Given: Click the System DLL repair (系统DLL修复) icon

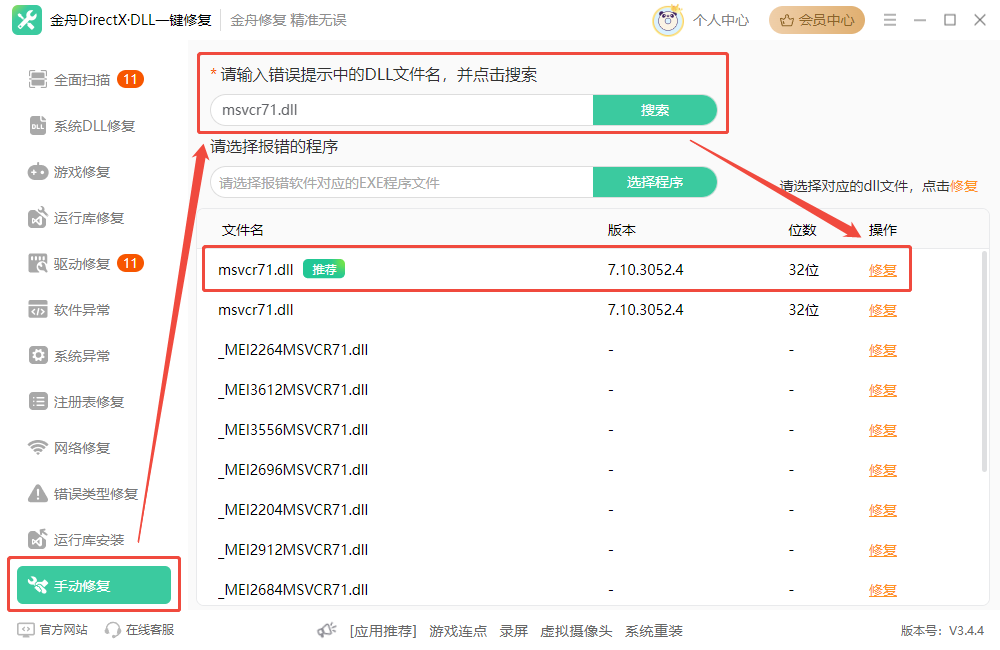Looking at the screenshot, I should (38, 126).
